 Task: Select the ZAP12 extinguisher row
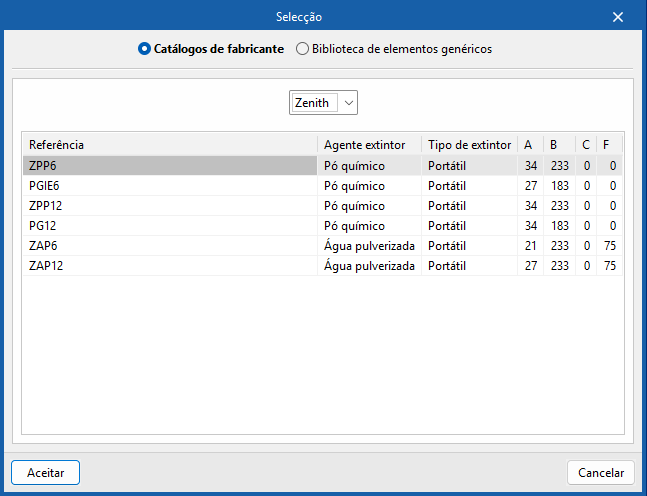point(170,265)
